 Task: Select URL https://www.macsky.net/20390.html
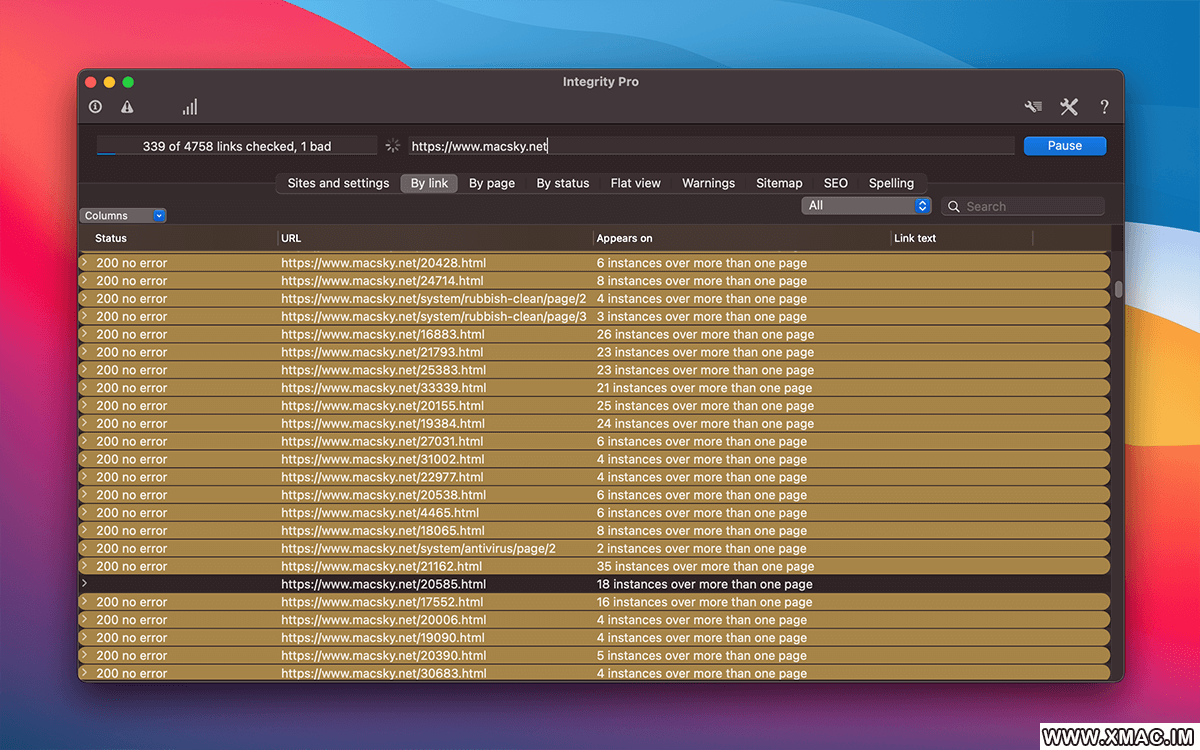383,656
